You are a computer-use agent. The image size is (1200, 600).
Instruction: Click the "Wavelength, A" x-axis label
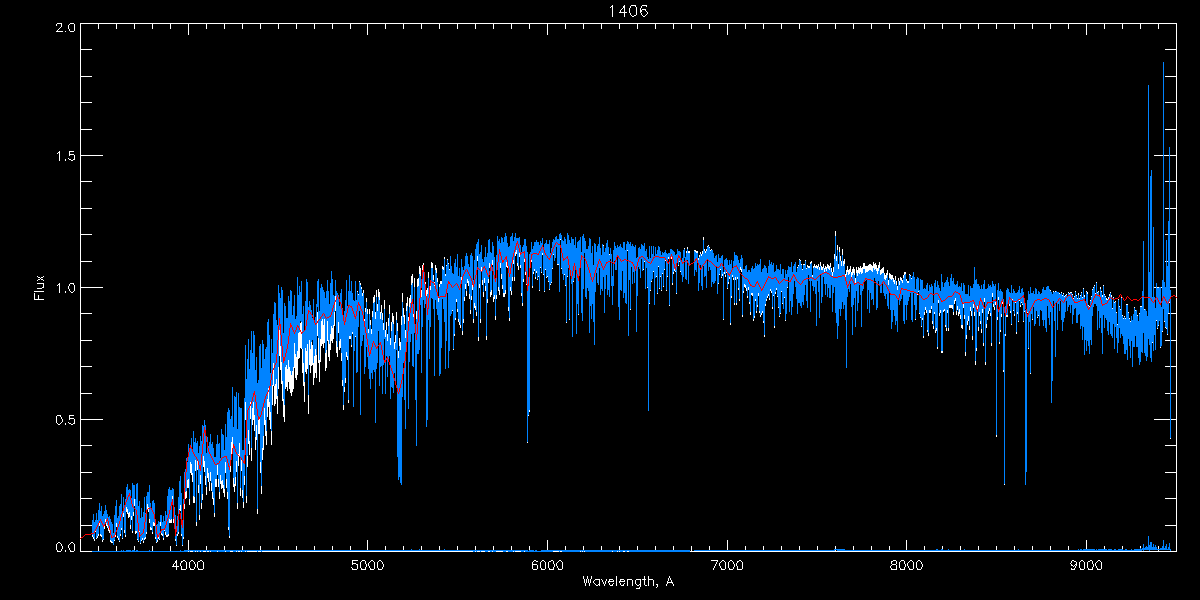pos(627,581)
